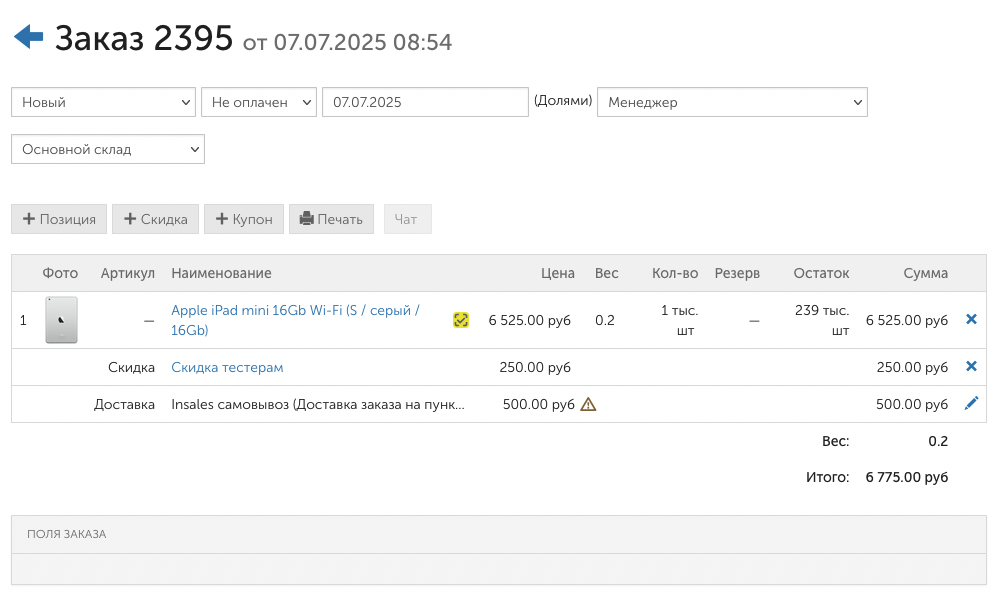The height and width of the screenshot is (598, 999).
Task: Click the iPad product thumbnail photo
Action: point(61,320)
